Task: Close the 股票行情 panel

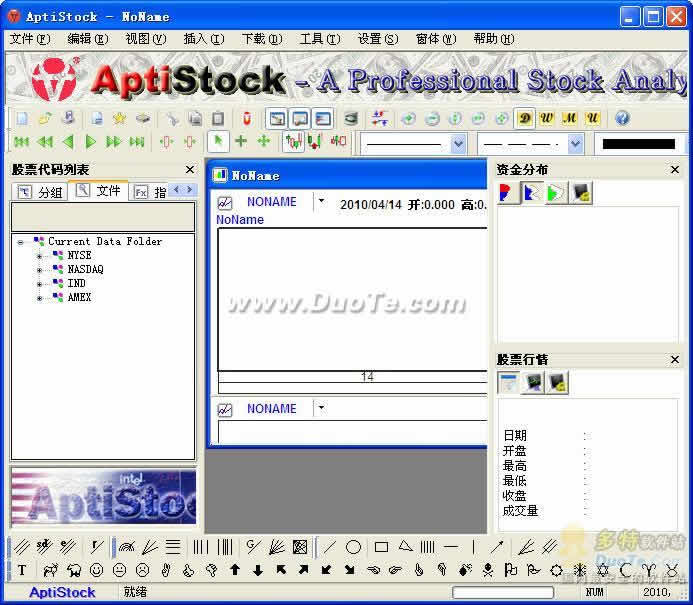Action: pos(675,359)
